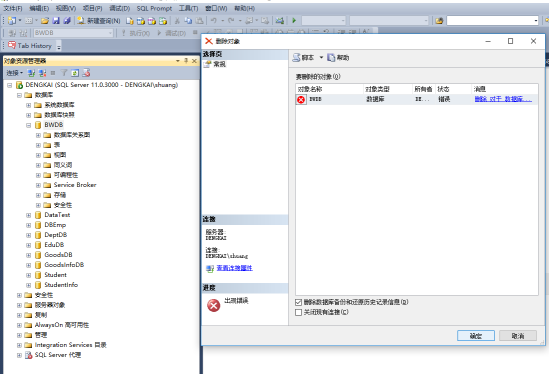
Task: Open the 连接 dropdown in Object Explorer
Action: 14,73
